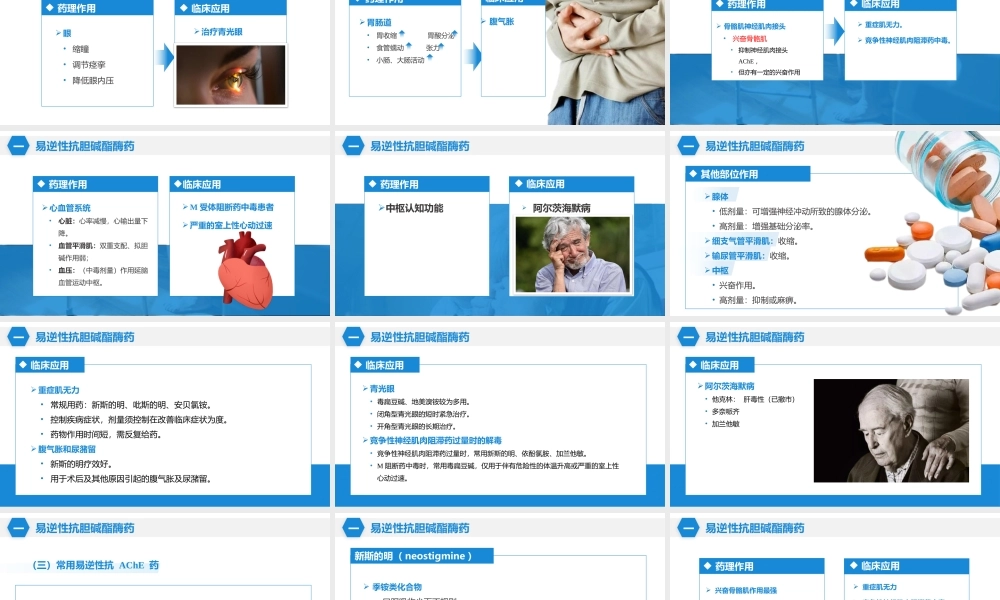The height and width of the screenshot is (600, 1000).
Task: Click the hexagon icon on the heart slide header
Action: (18, 145)
